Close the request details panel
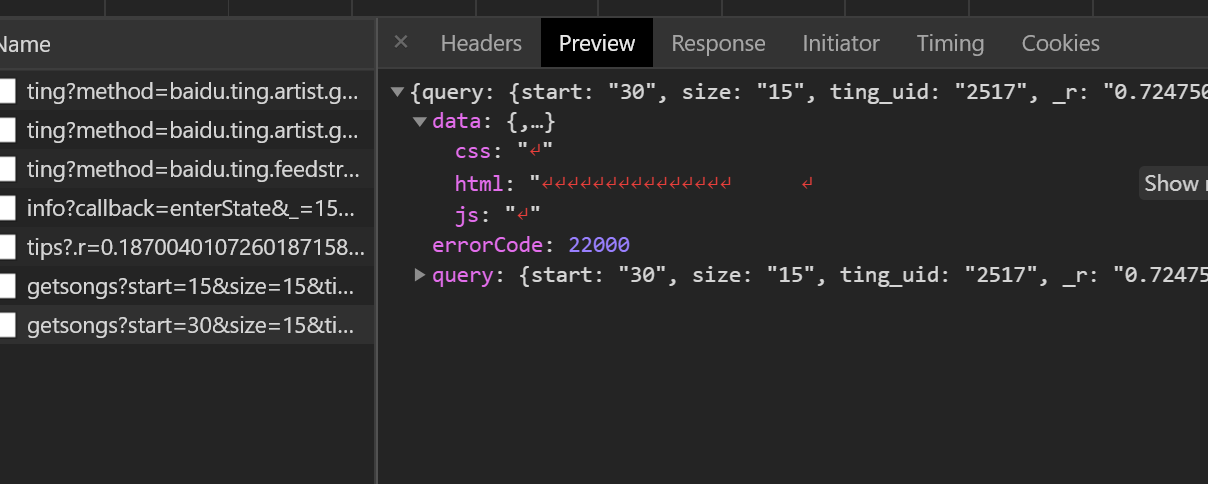This screenshot has height=484, width=1208. 401,42
